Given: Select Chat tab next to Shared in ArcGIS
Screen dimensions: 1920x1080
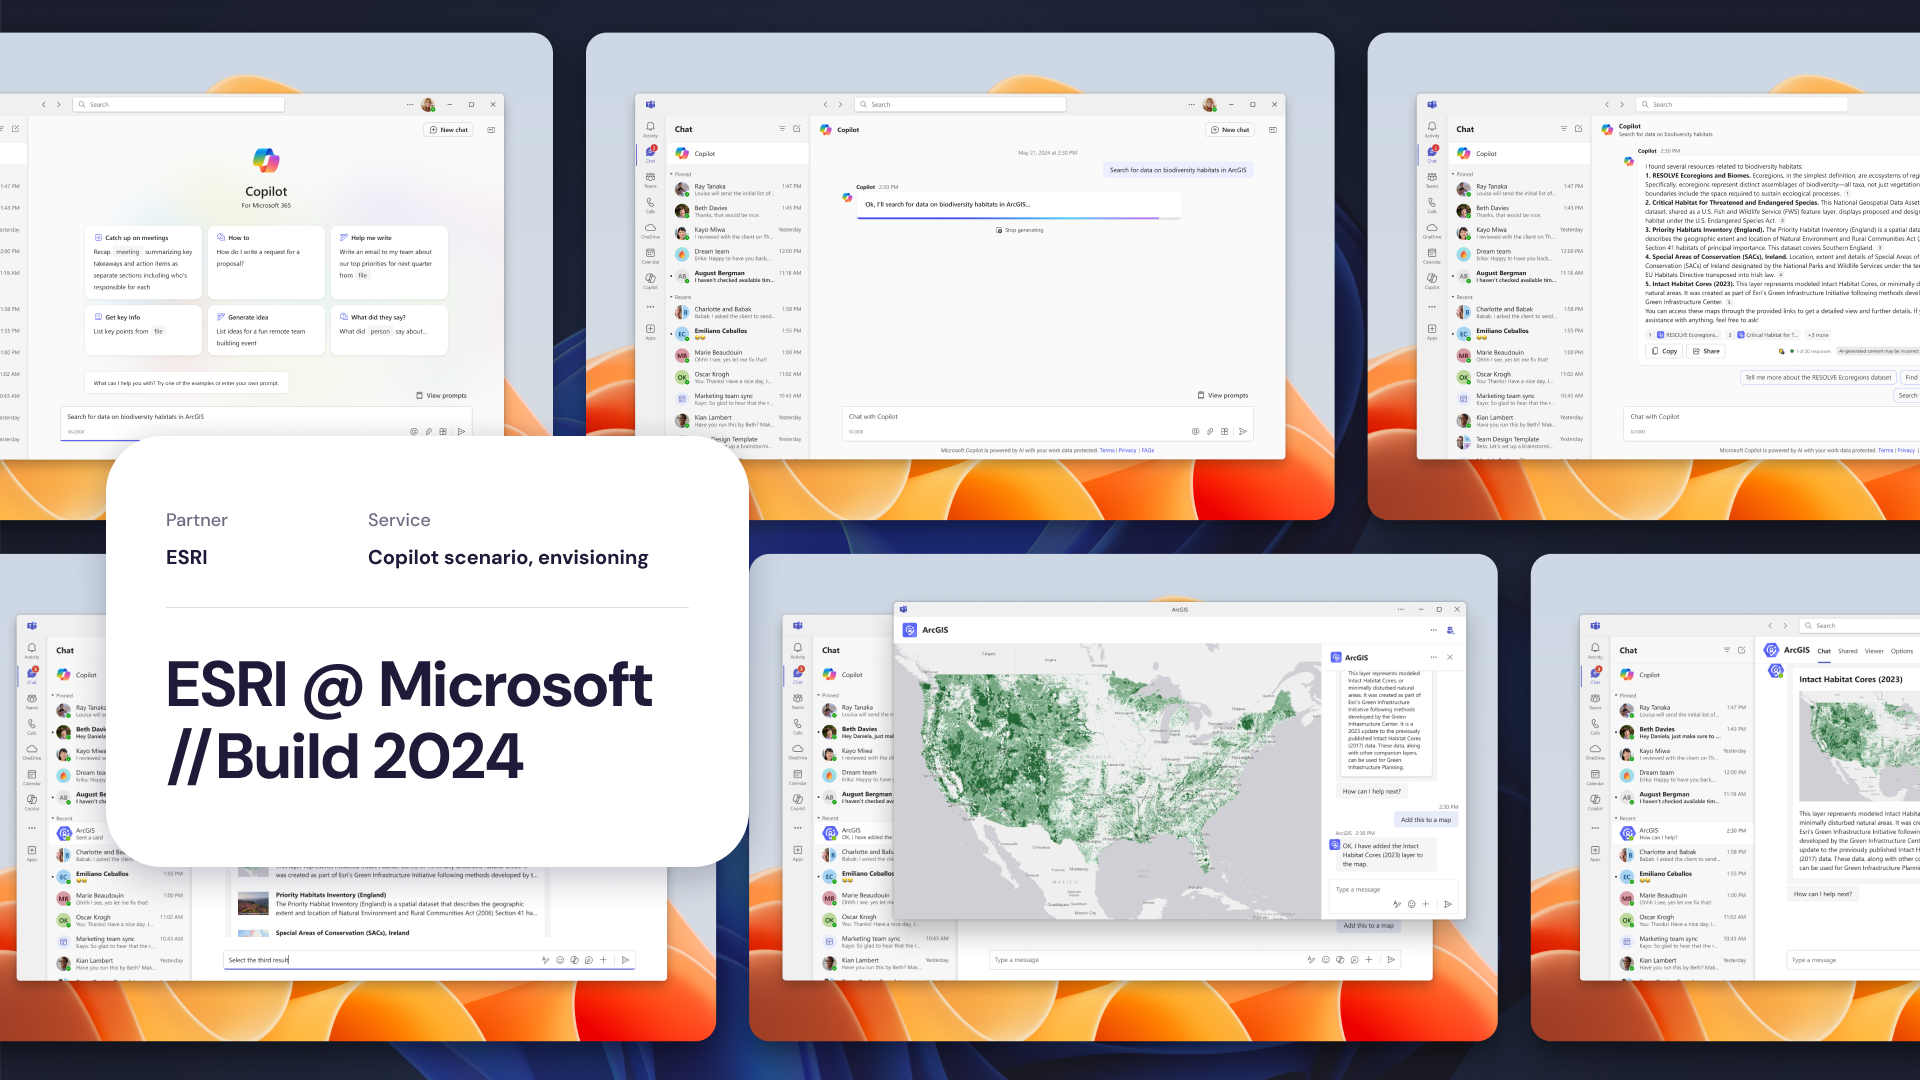Looking at the screenshot, I should point(1824,651).
